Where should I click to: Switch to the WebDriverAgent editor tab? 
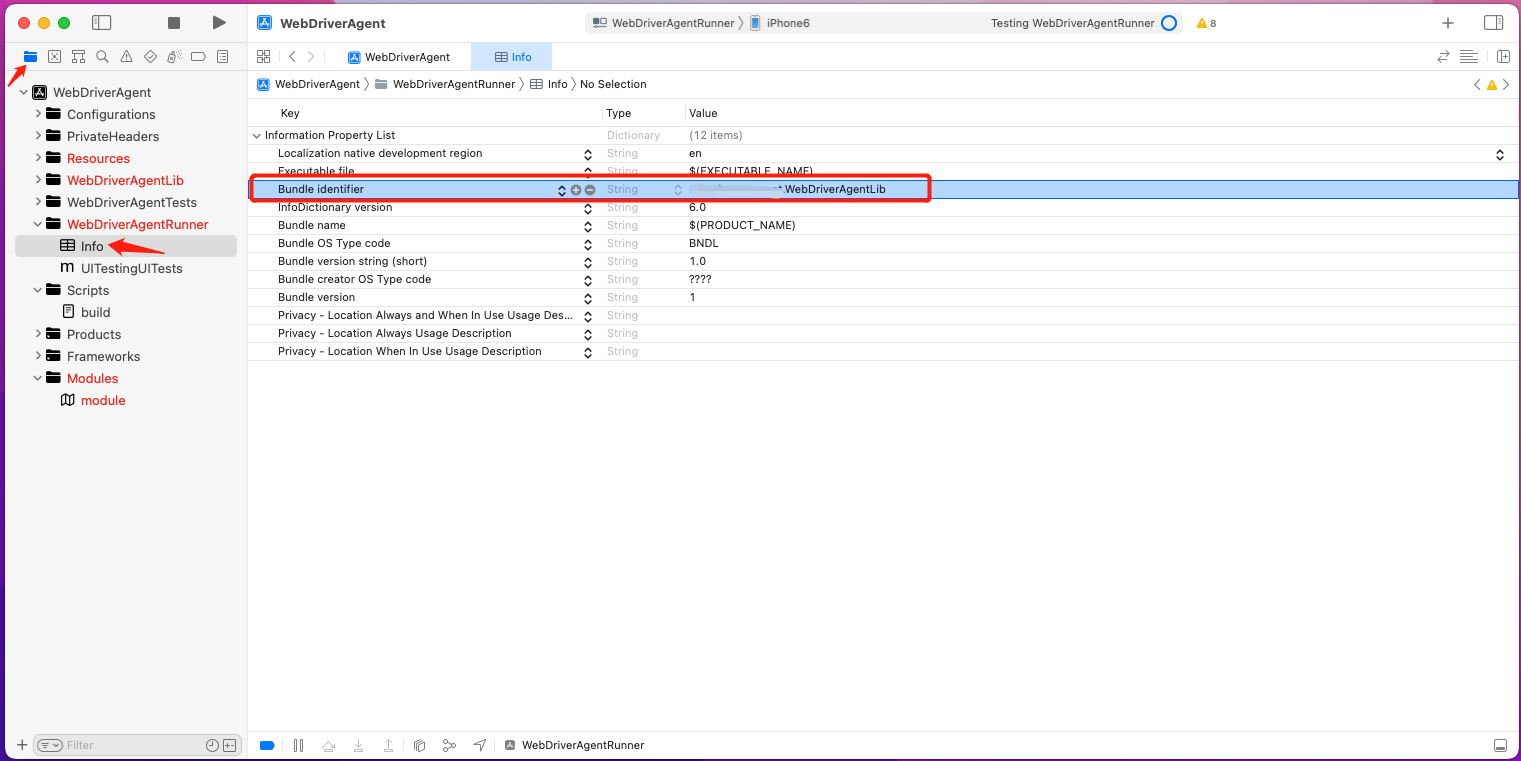point(398,57)
